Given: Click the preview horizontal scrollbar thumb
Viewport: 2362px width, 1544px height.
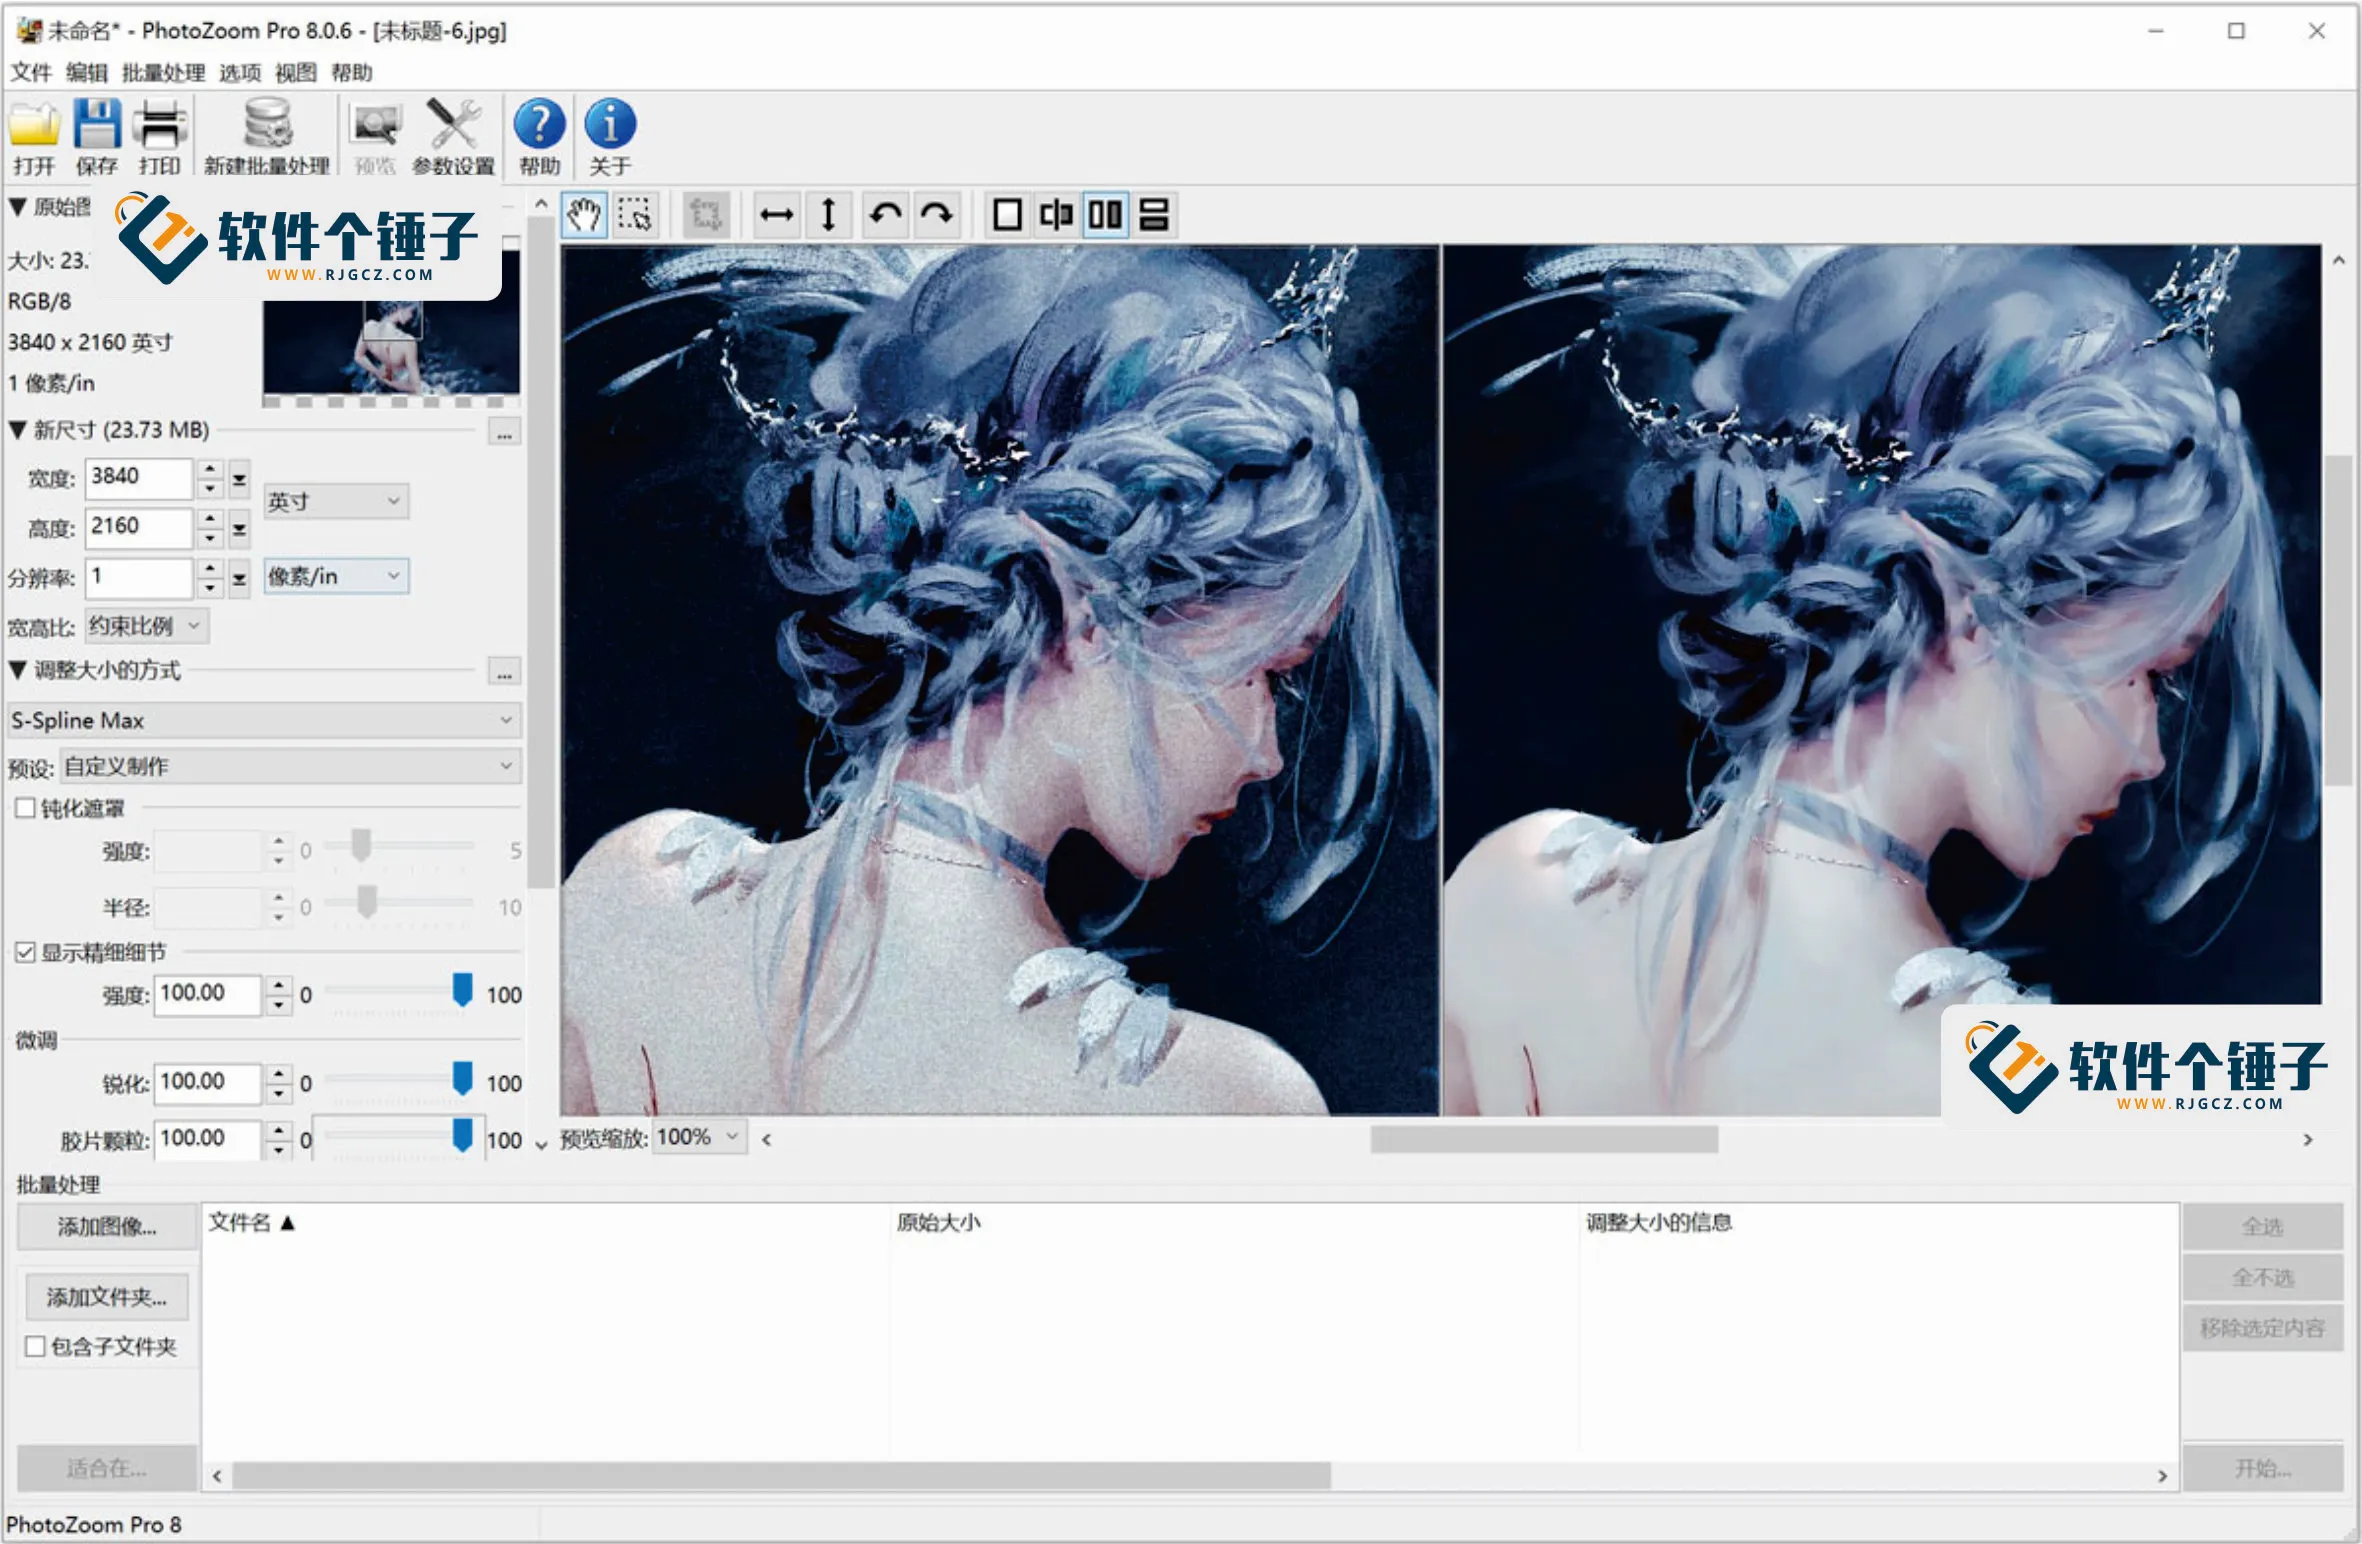Looking at the screenshot, I should pyautogui.click(x=1544, y=1139).
